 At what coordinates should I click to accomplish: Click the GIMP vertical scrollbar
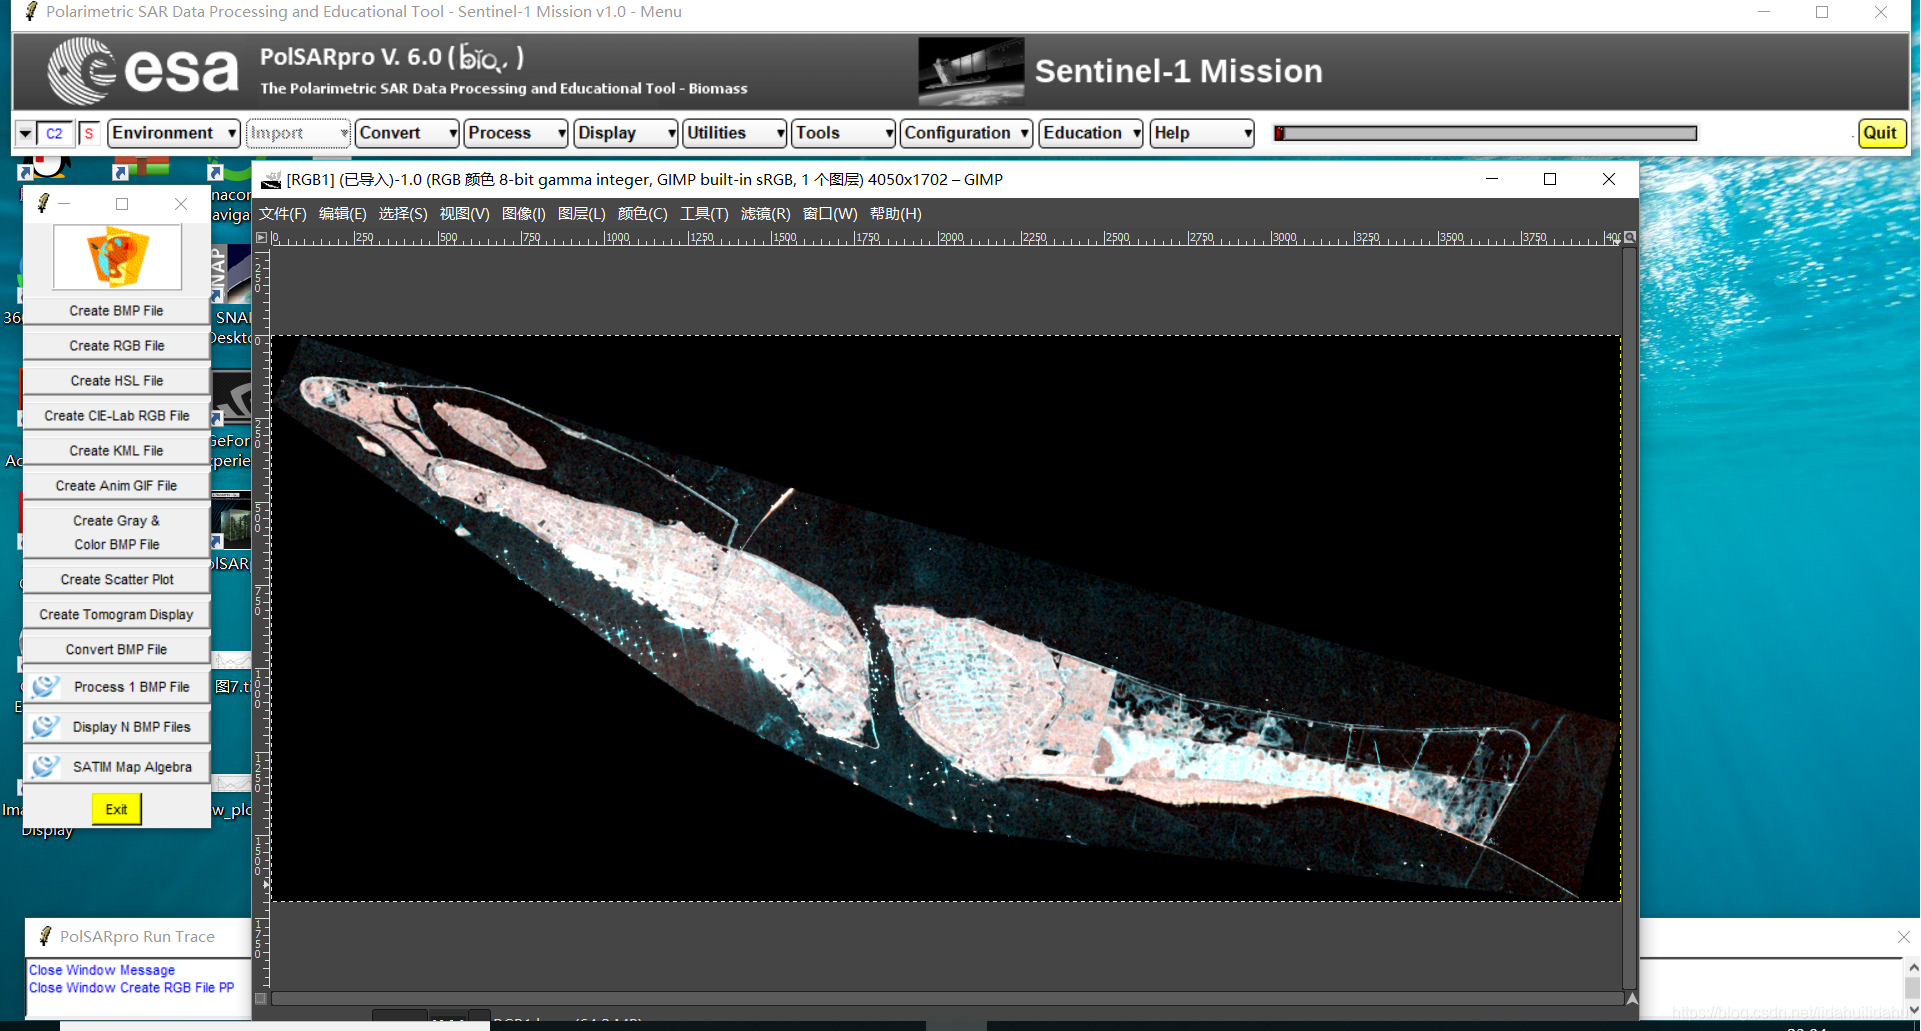[x=1630, y=618]
